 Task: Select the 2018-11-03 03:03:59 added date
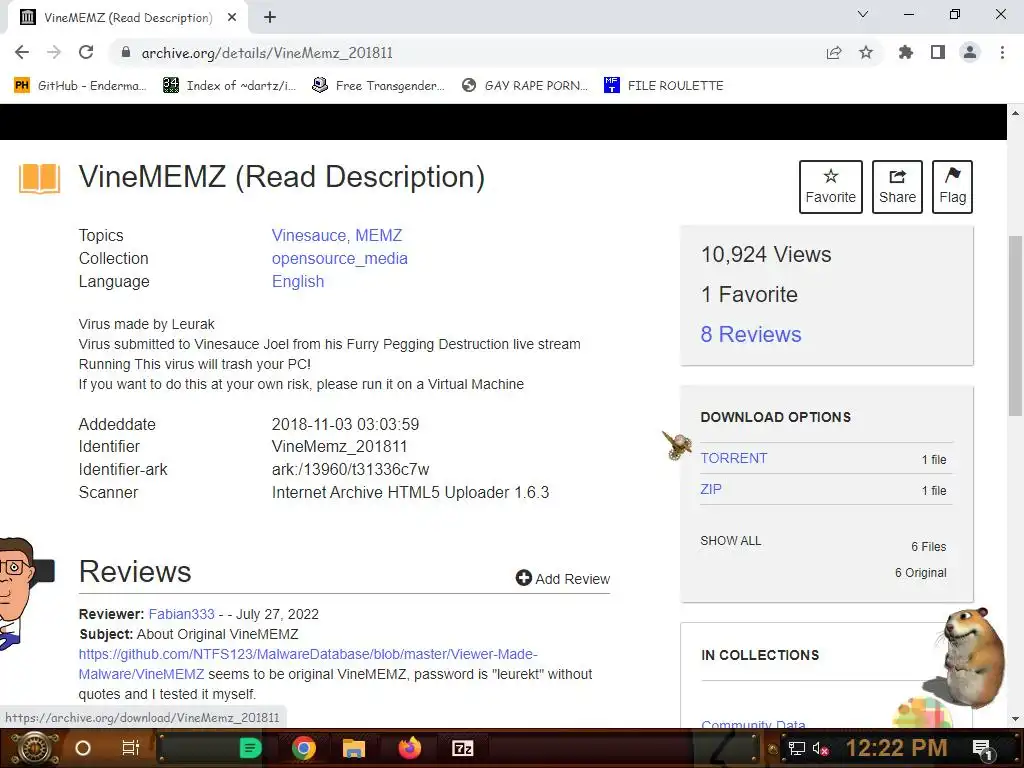pyautogui.click(x=345, y=424)
